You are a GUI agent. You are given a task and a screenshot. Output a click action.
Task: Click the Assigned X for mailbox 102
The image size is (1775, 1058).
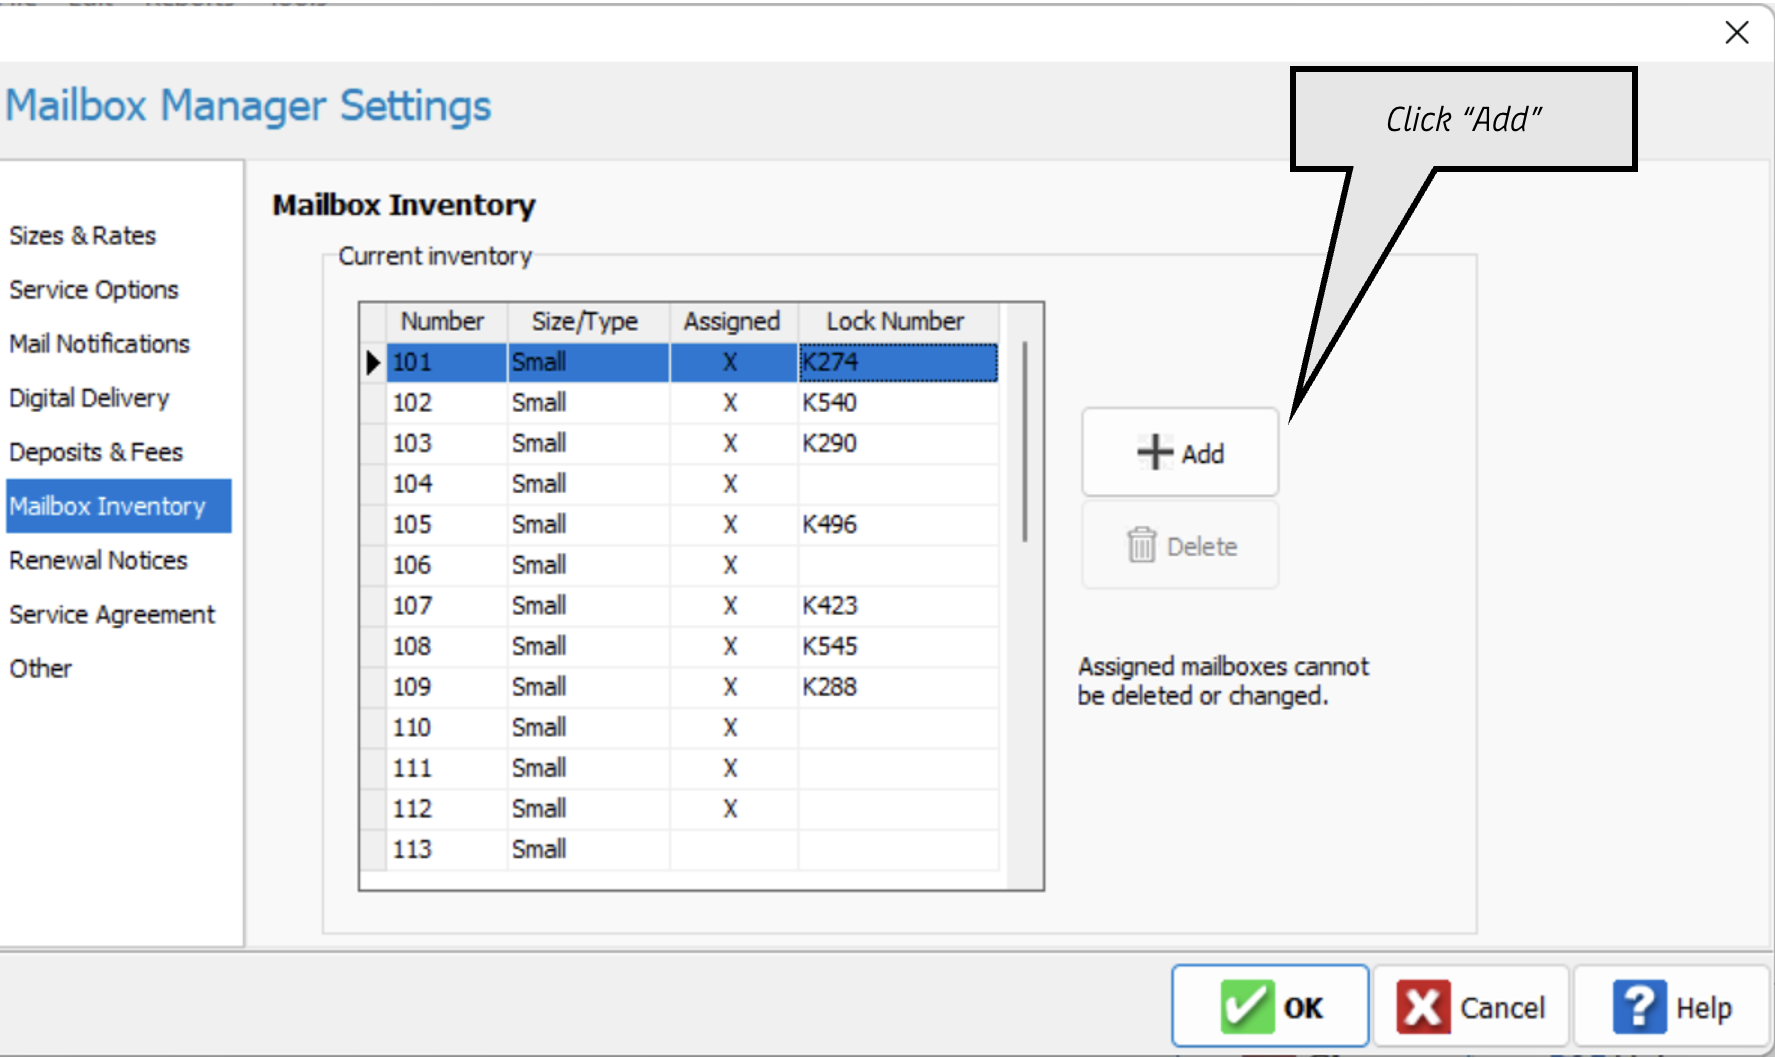(733, 402)
